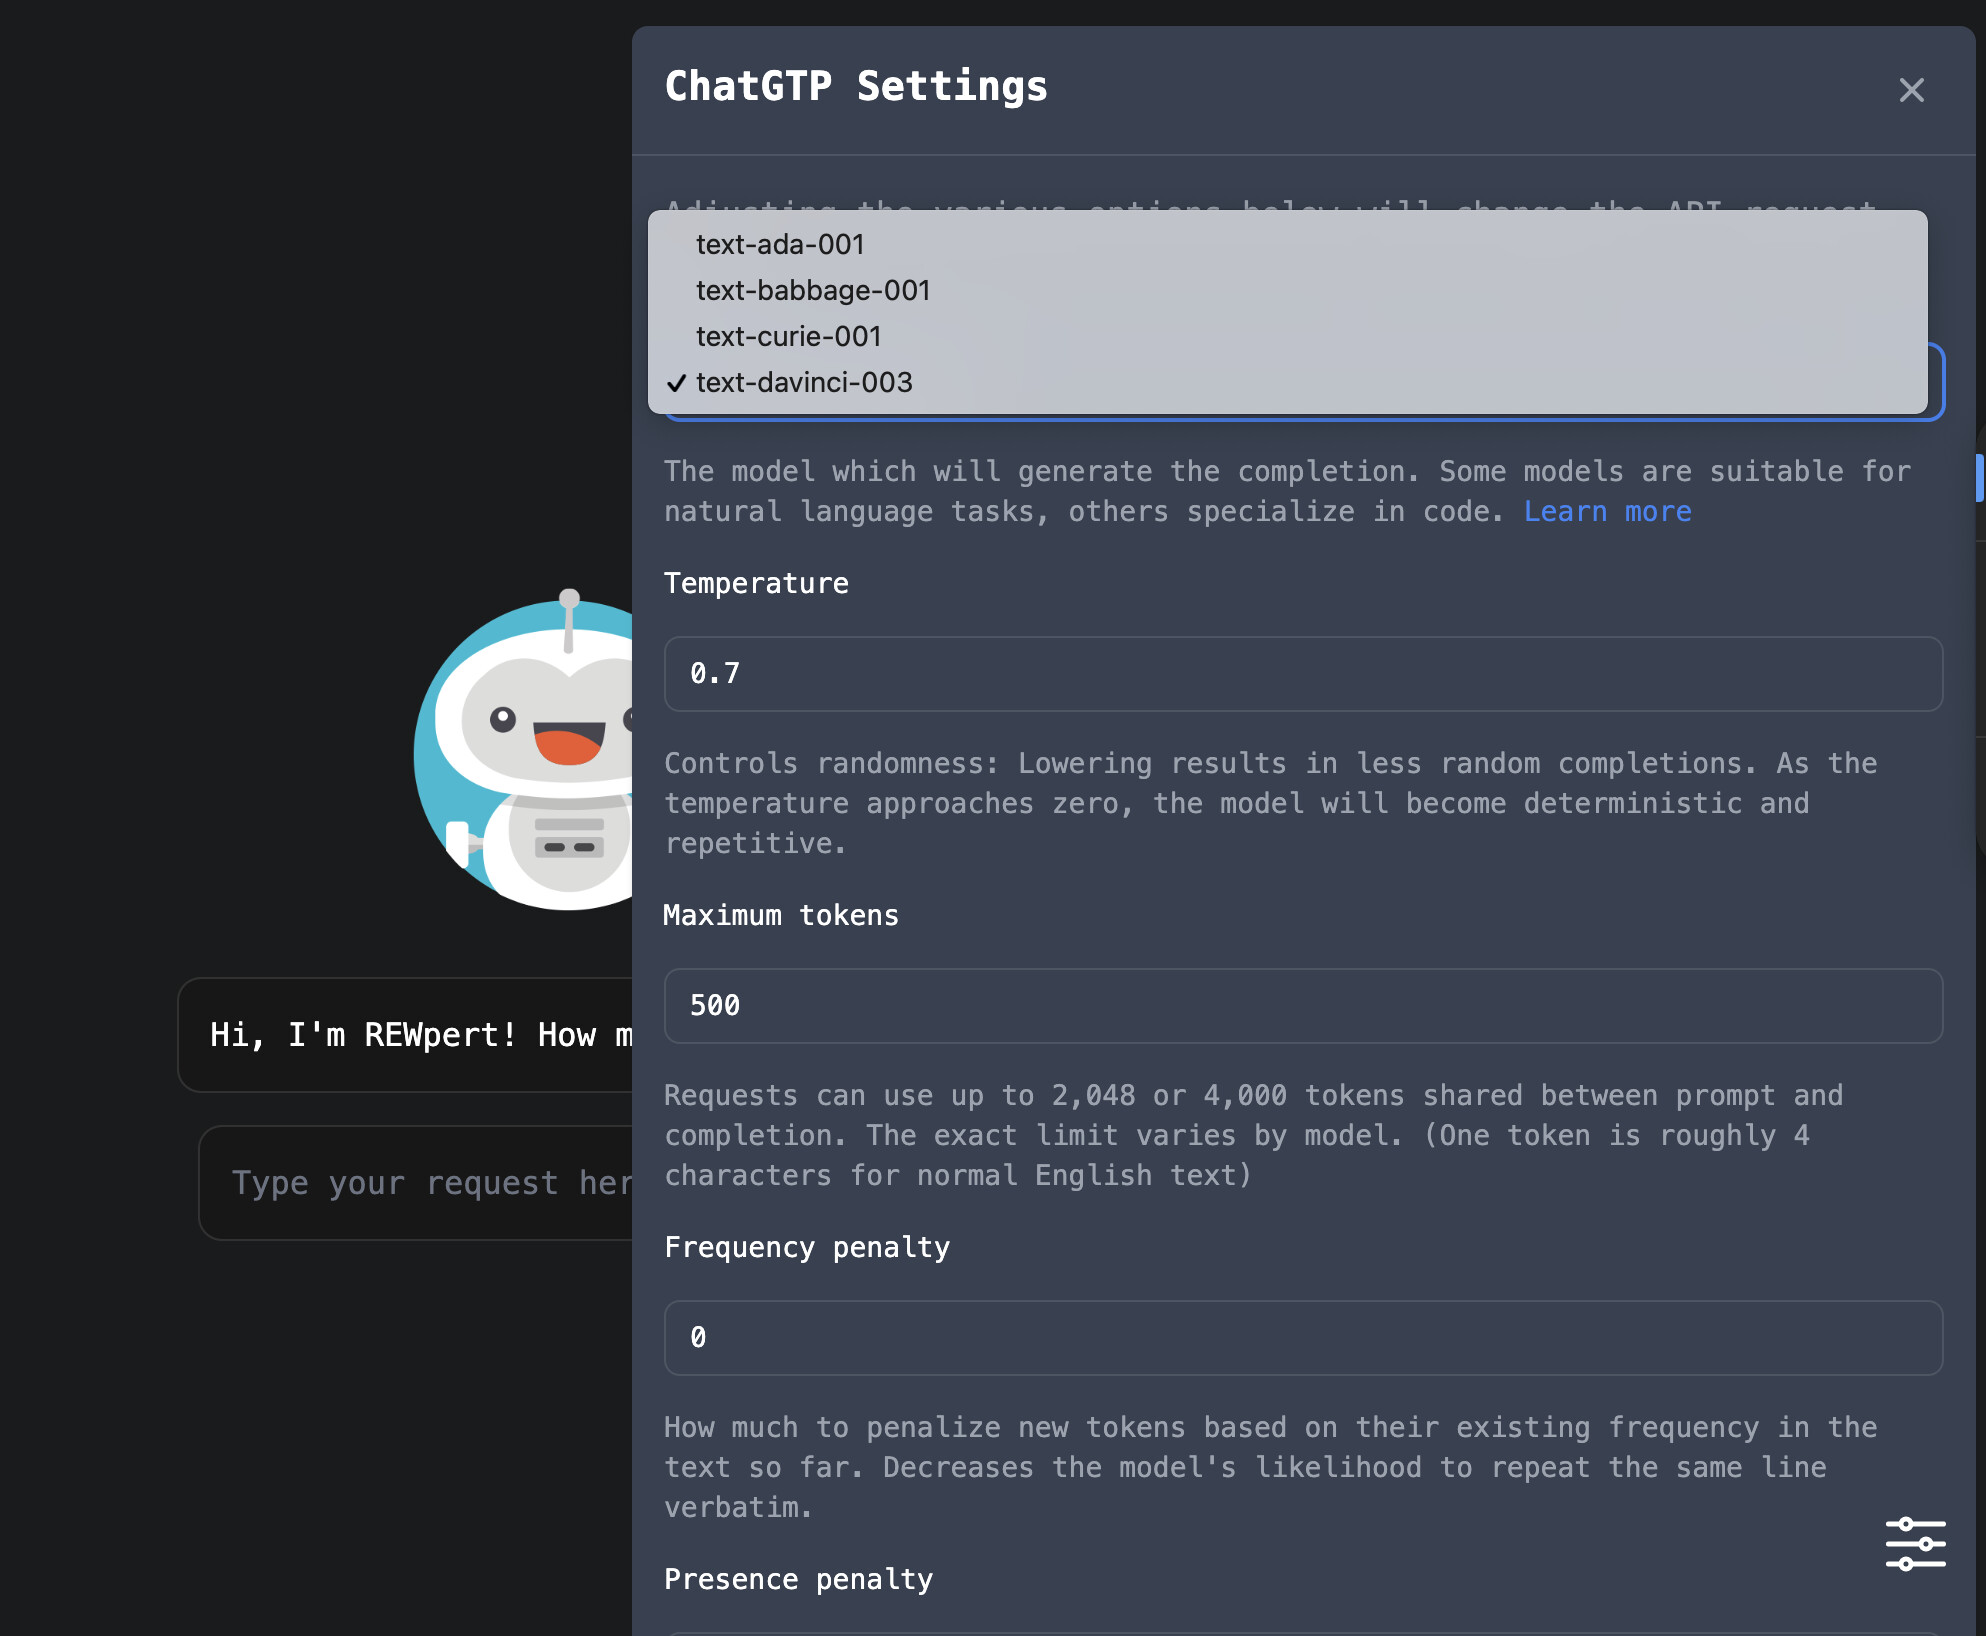Click the Frequency penalty label
The image size is (1986, 1636).
(x=807, y=1247)
